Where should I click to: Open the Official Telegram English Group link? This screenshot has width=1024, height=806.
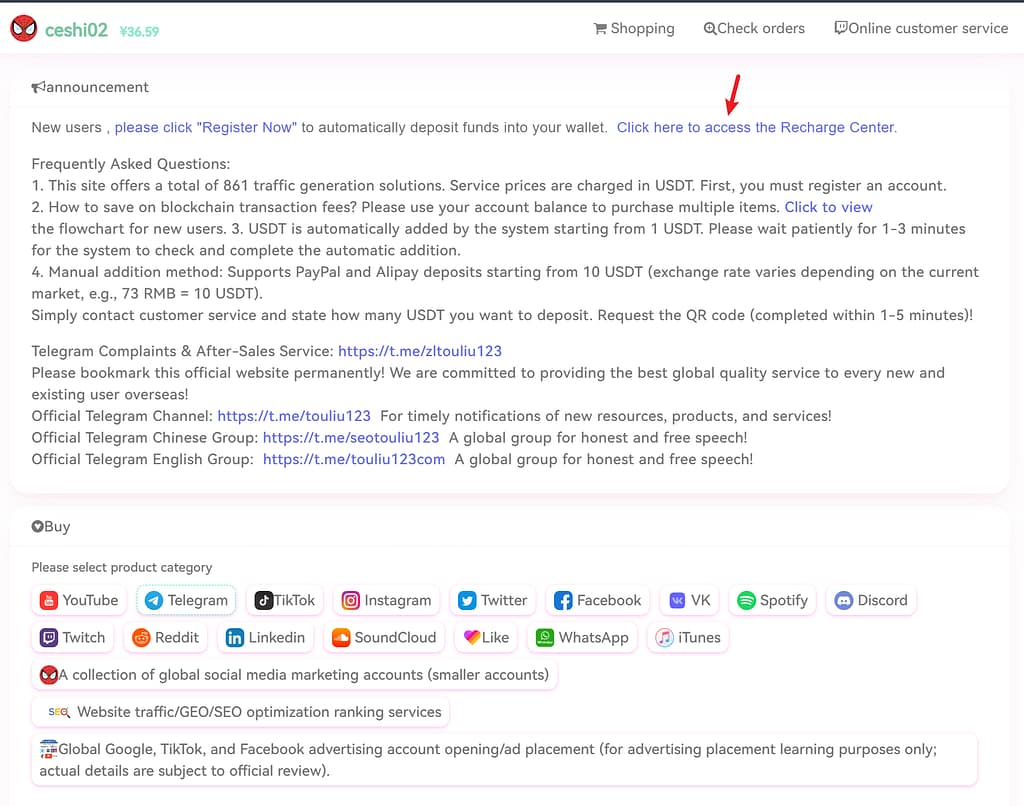point(354,459)
